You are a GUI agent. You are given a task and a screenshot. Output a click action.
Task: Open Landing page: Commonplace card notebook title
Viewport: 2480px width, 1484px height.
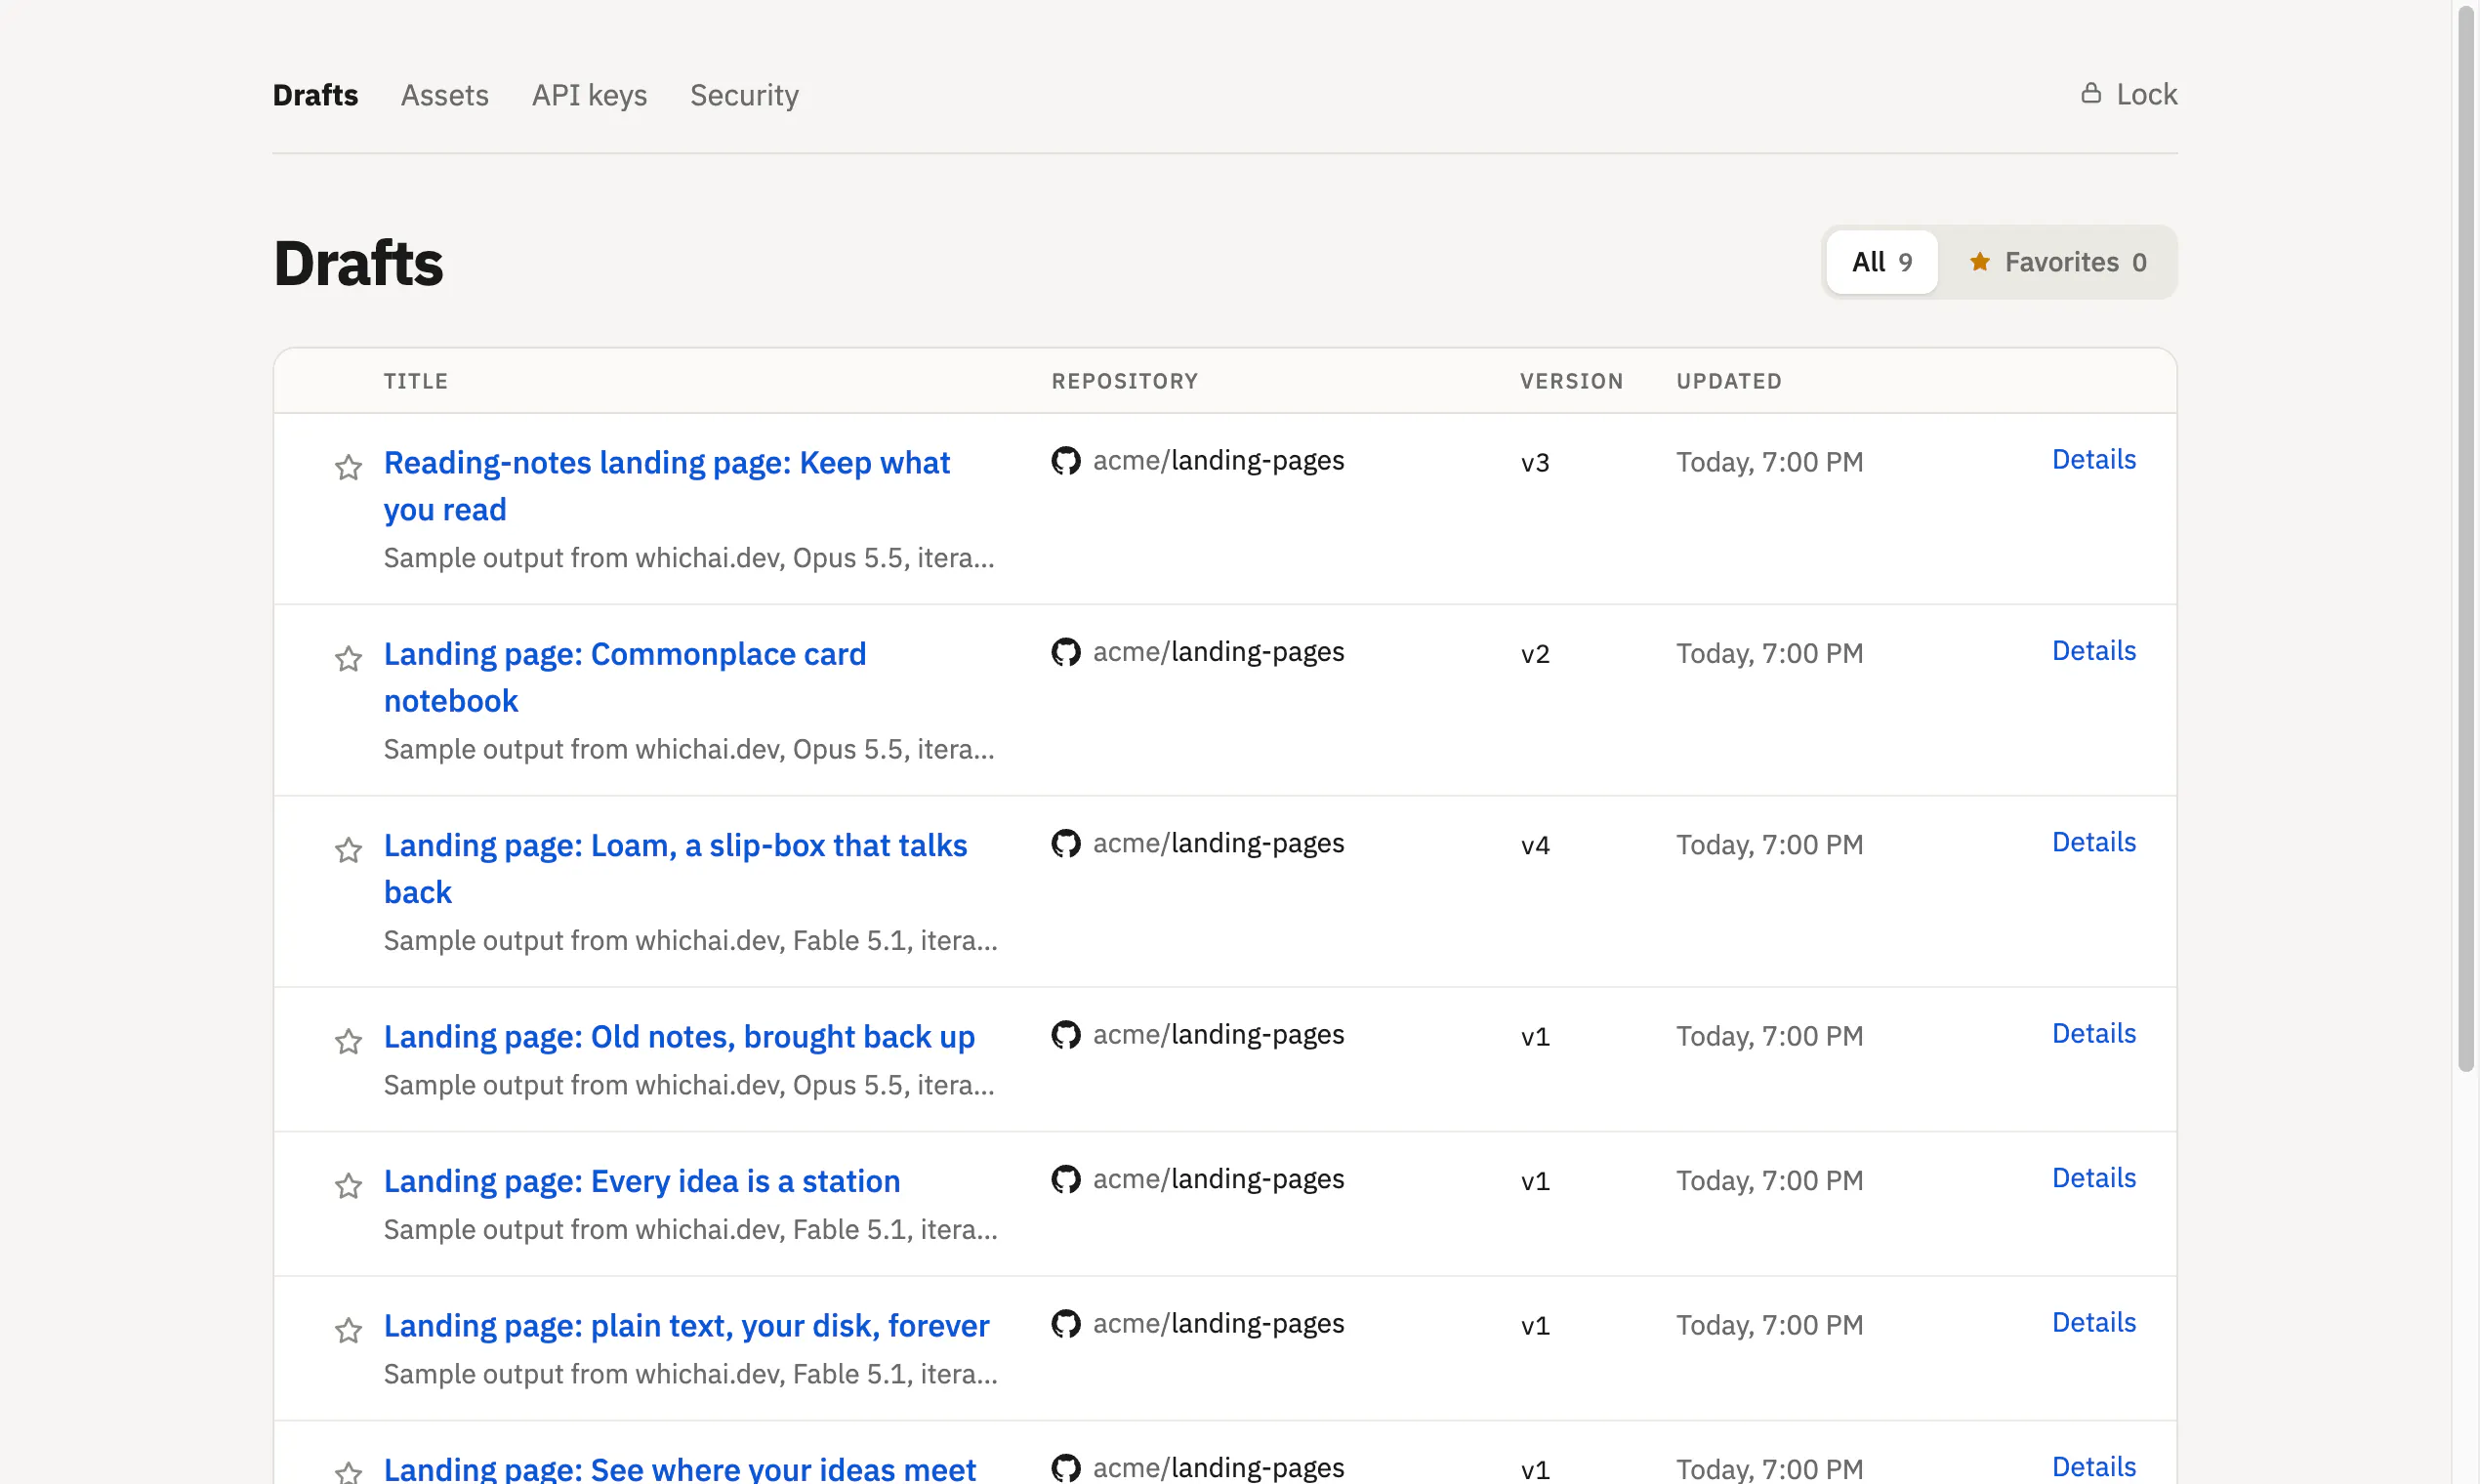coord(625,677)
